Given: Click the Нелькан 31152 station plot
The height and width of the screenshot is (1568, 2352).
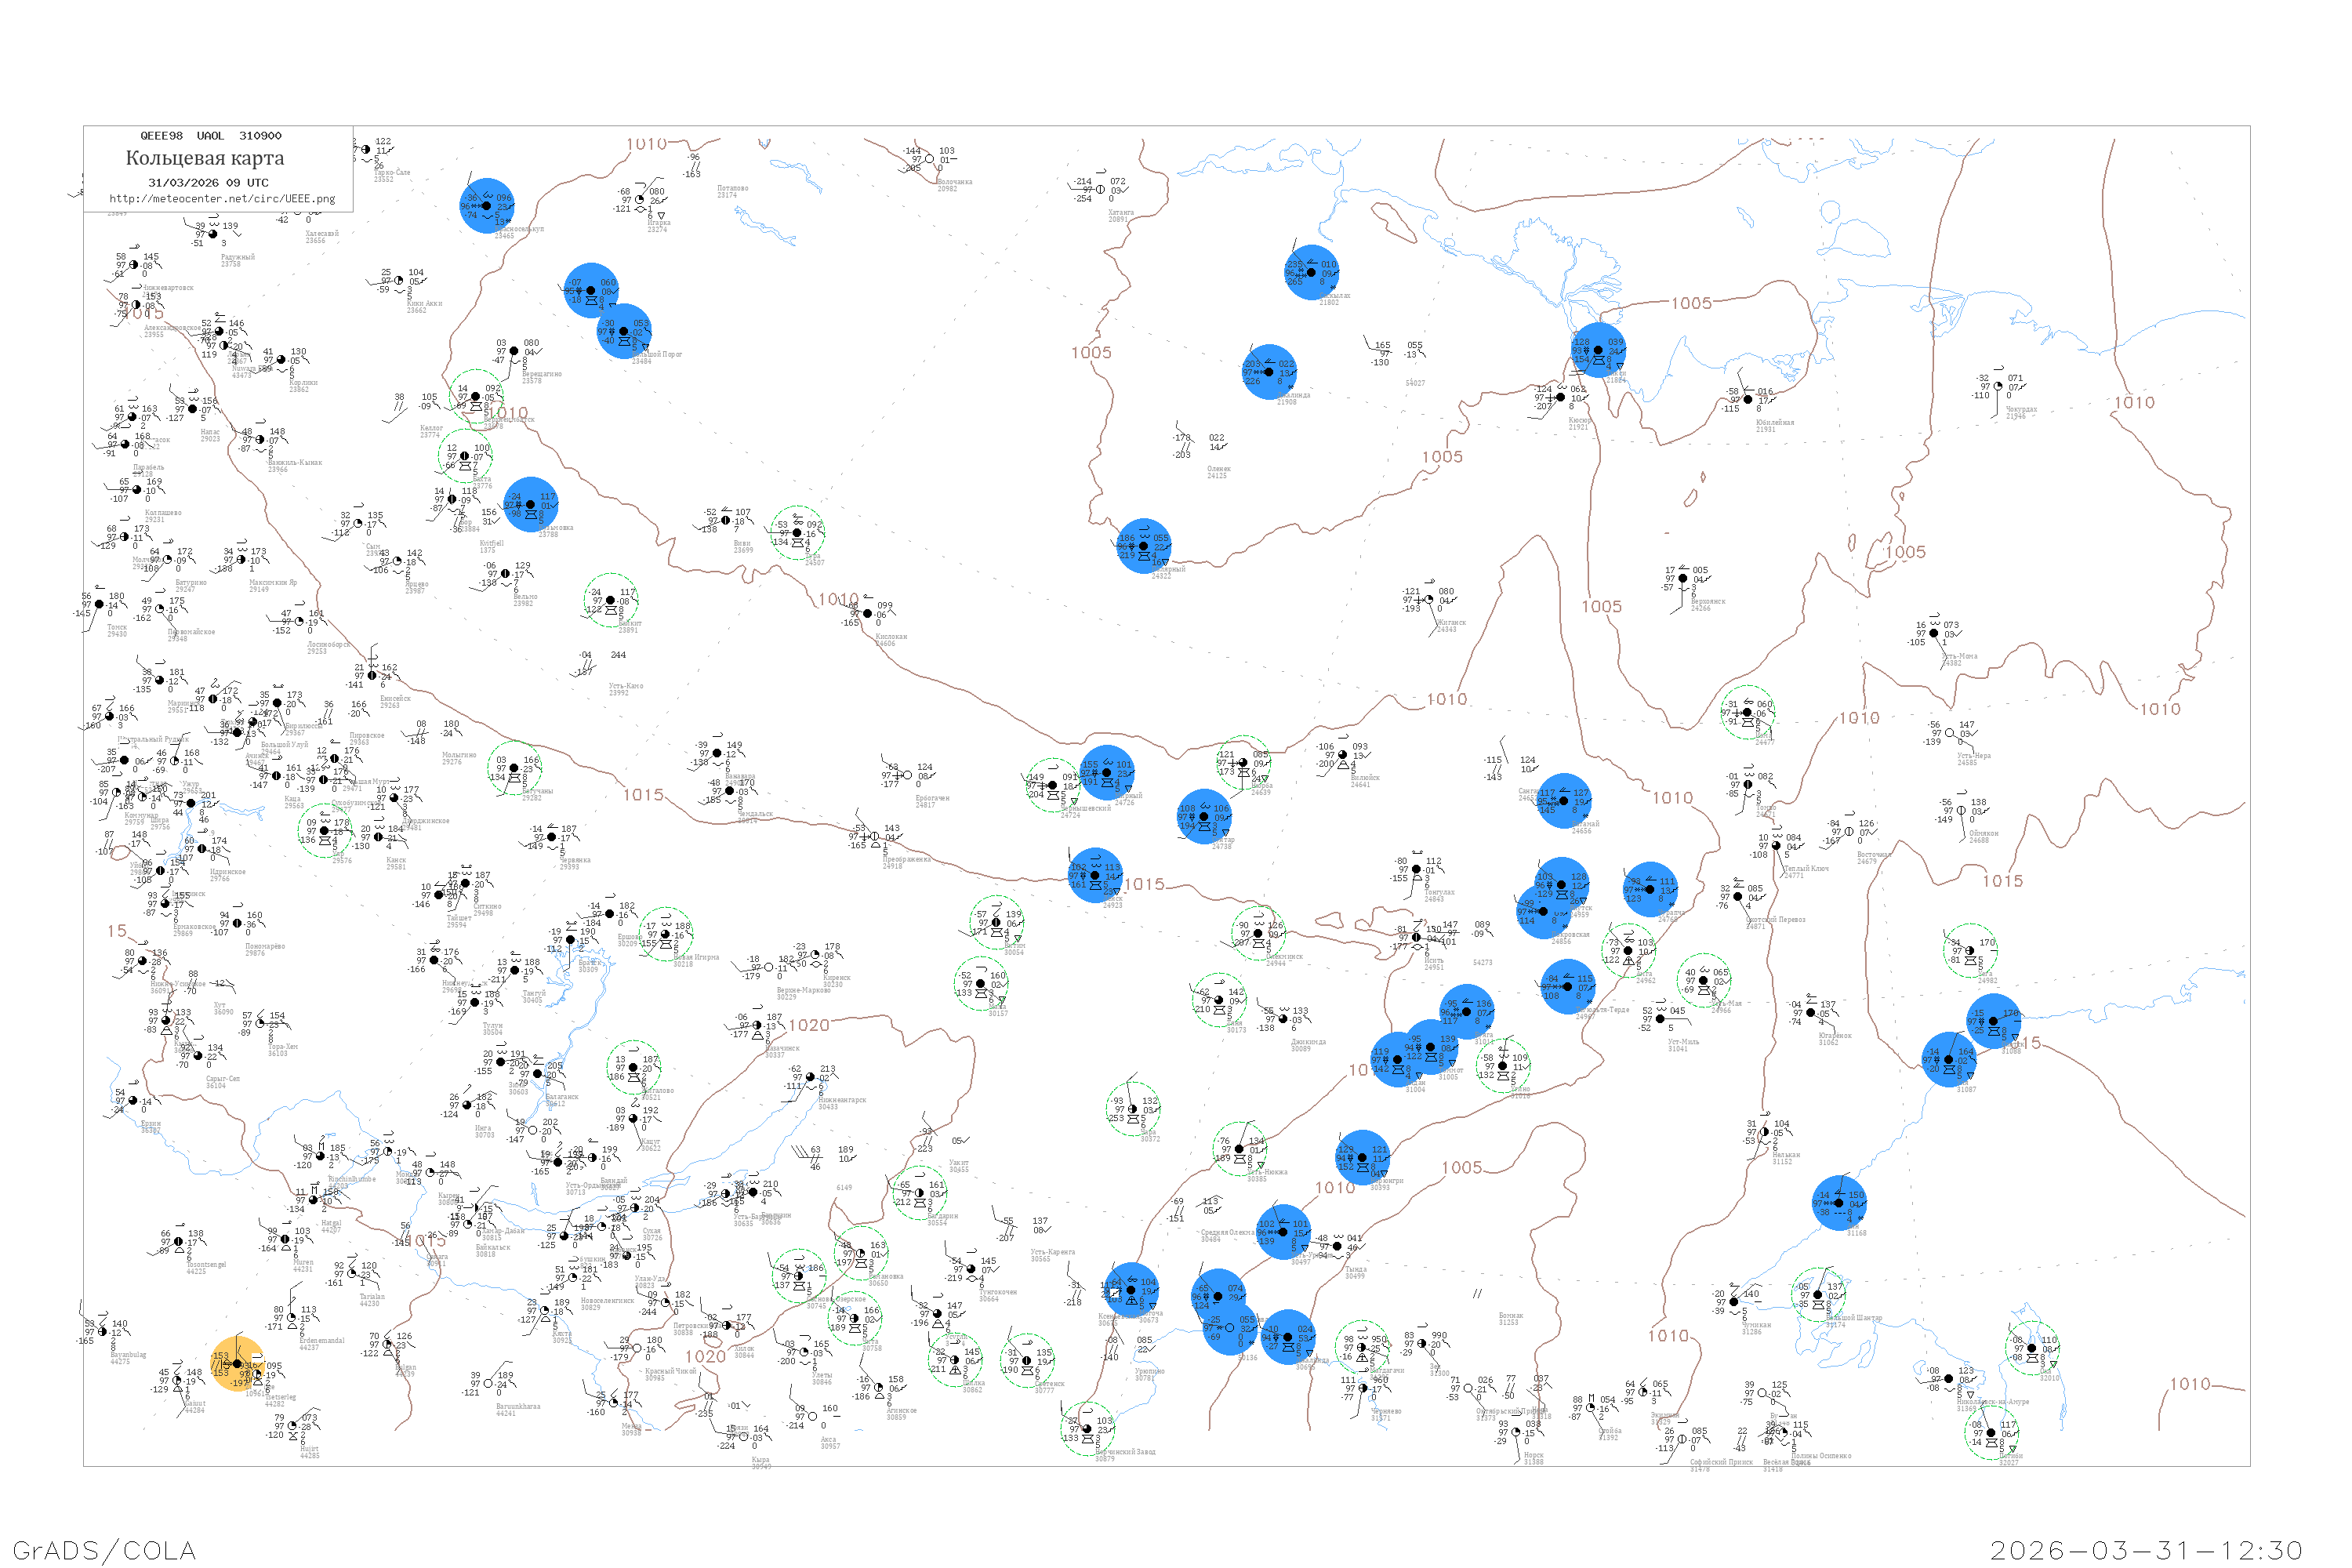Looking at the screenshot, I should tap(1764, 1134).
